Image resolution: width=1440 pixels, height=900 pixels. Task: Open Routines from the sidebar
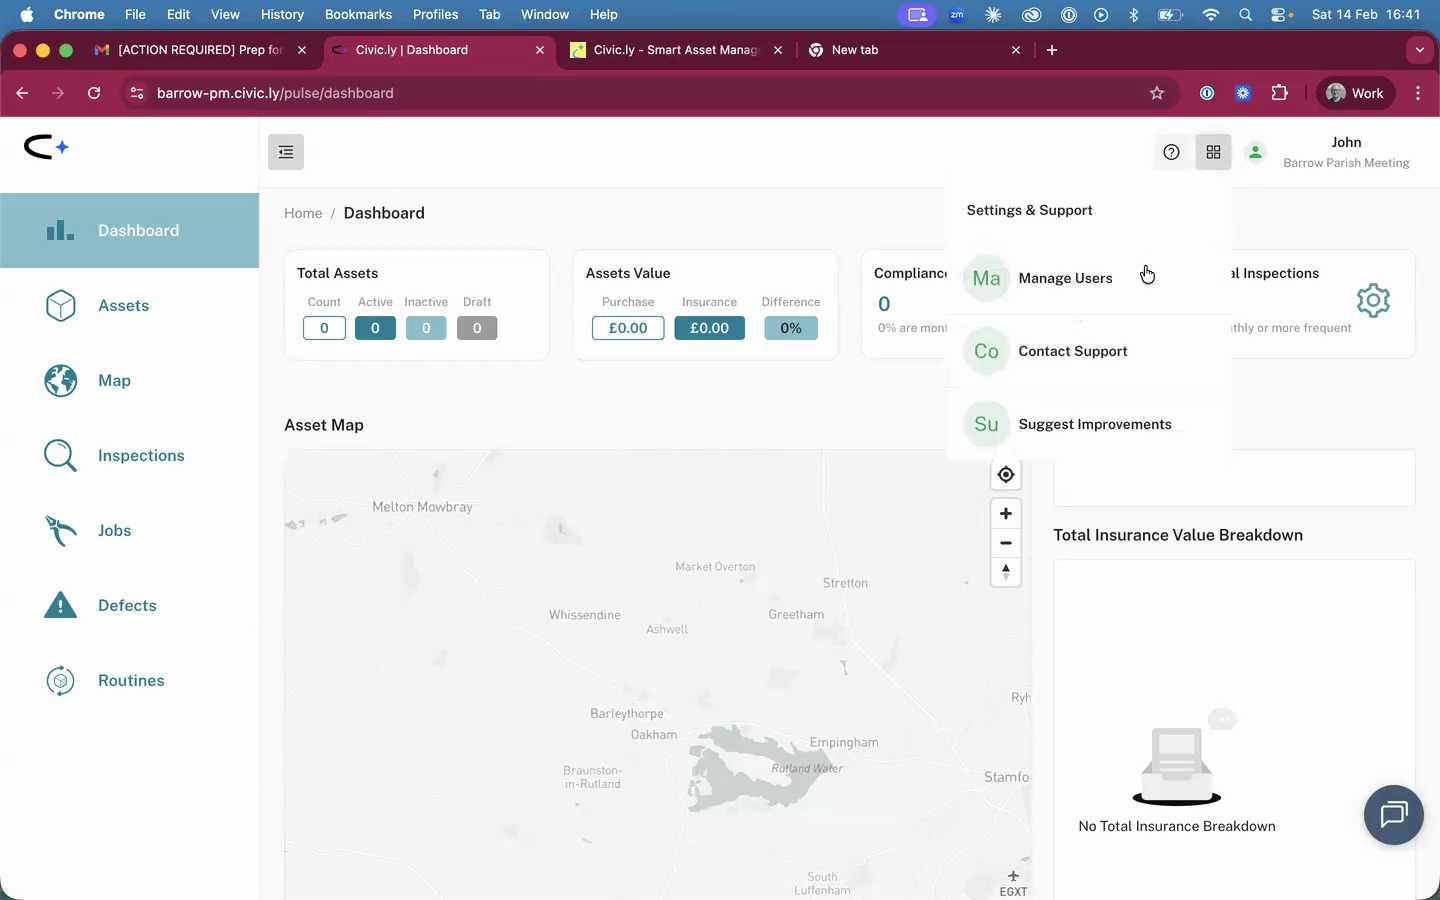(130, 681)
